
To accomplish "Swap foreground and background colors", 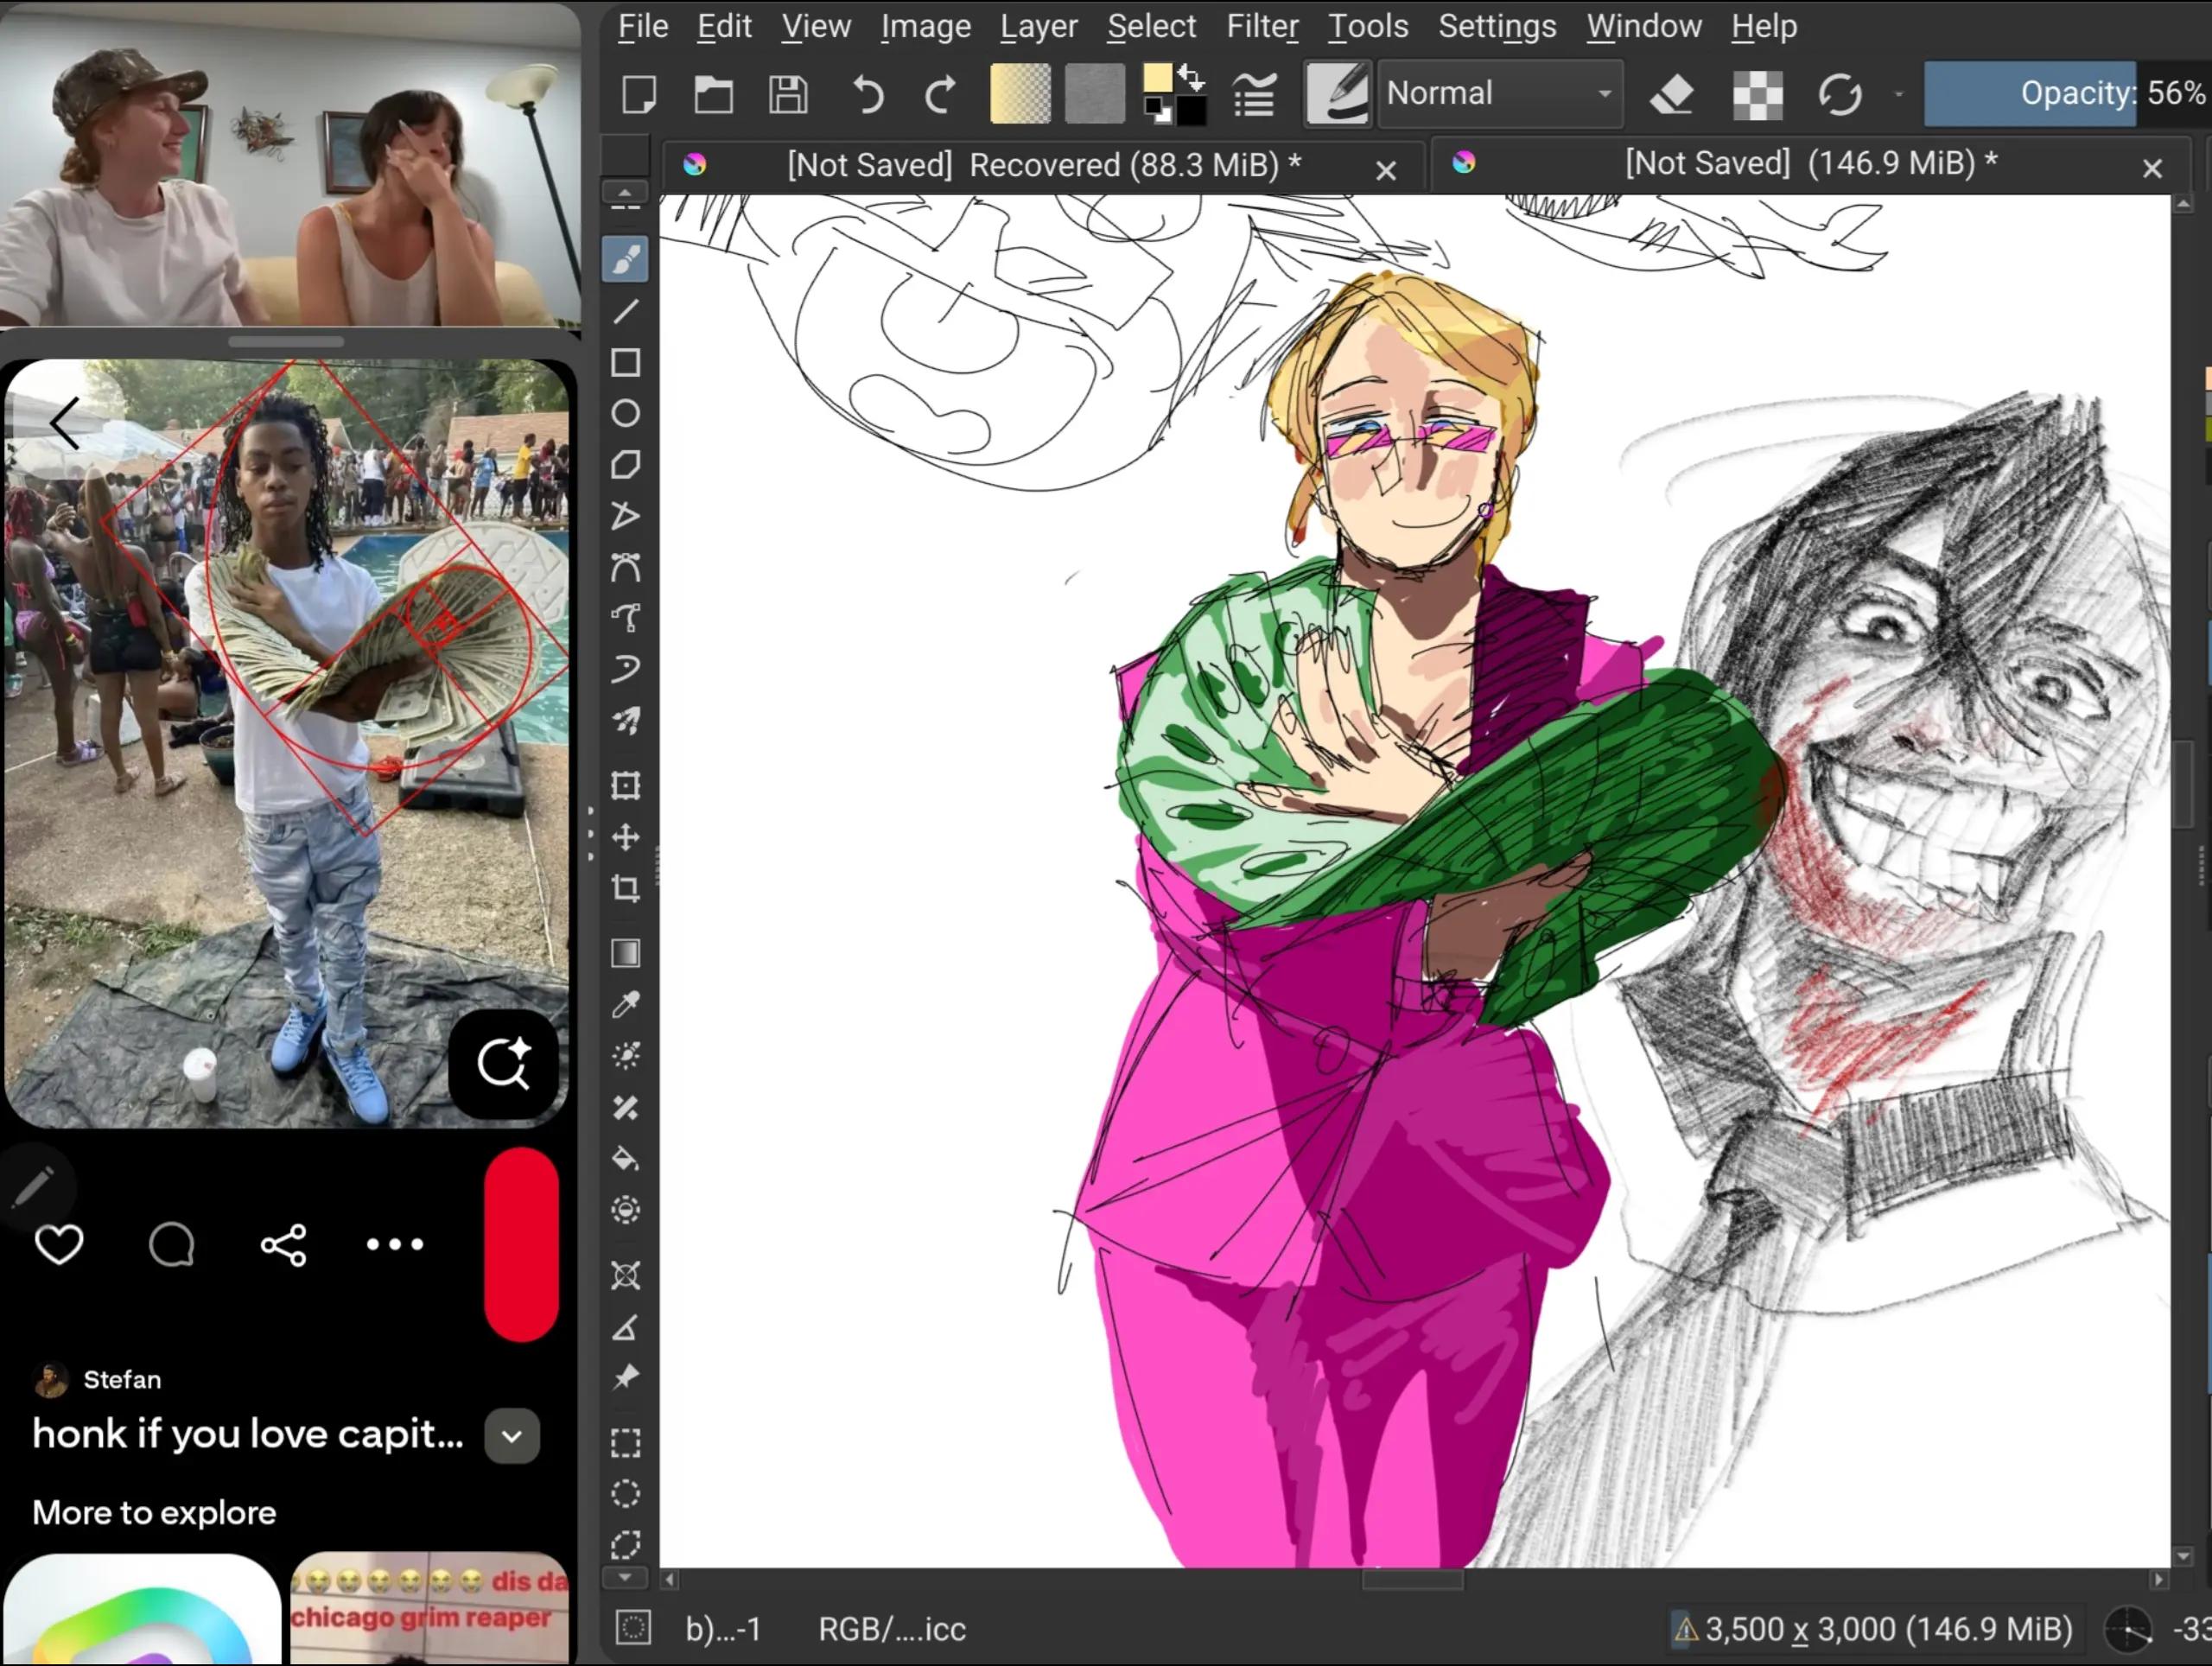I will pyautogui.click(x=1192, y=77).
